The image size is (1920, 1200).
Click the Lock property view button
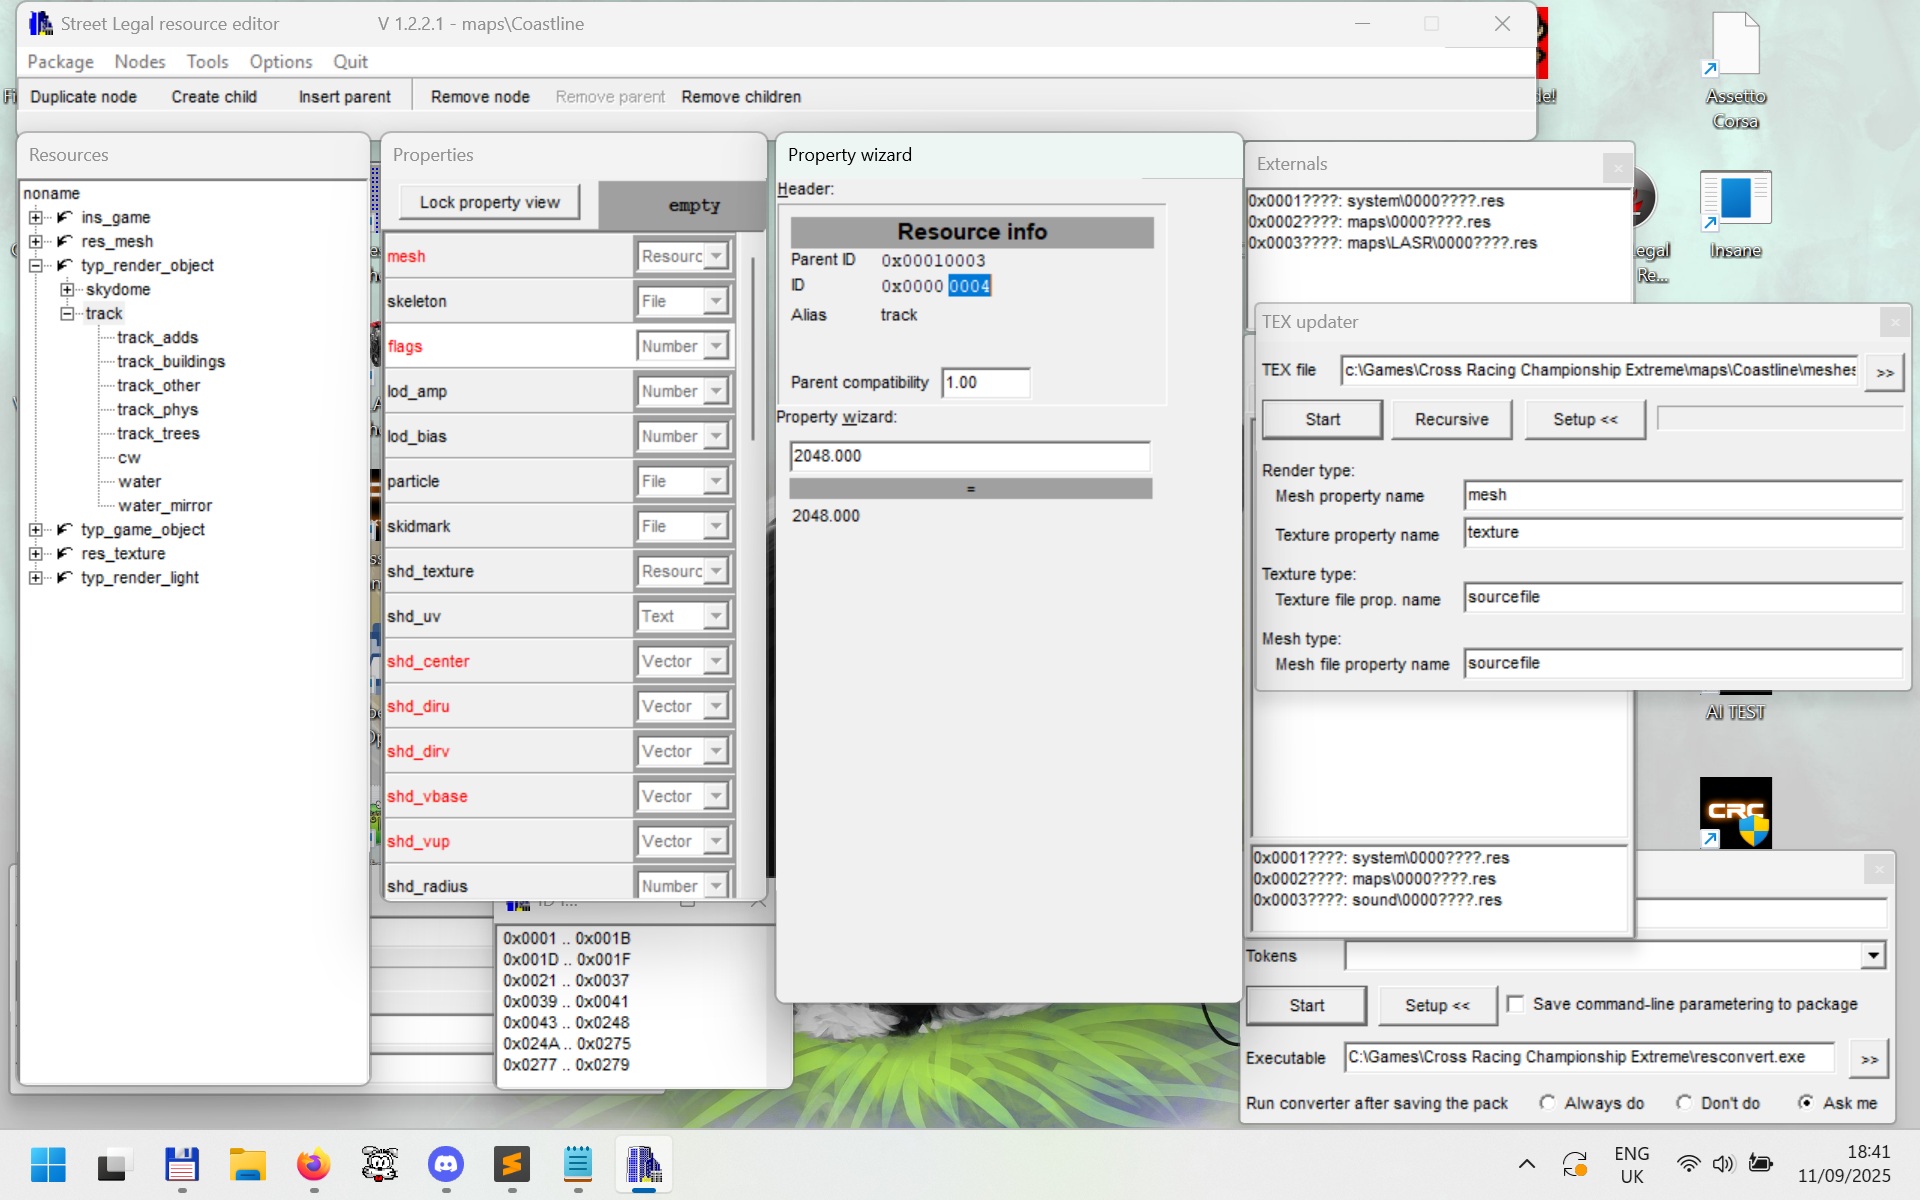point(489,202)
